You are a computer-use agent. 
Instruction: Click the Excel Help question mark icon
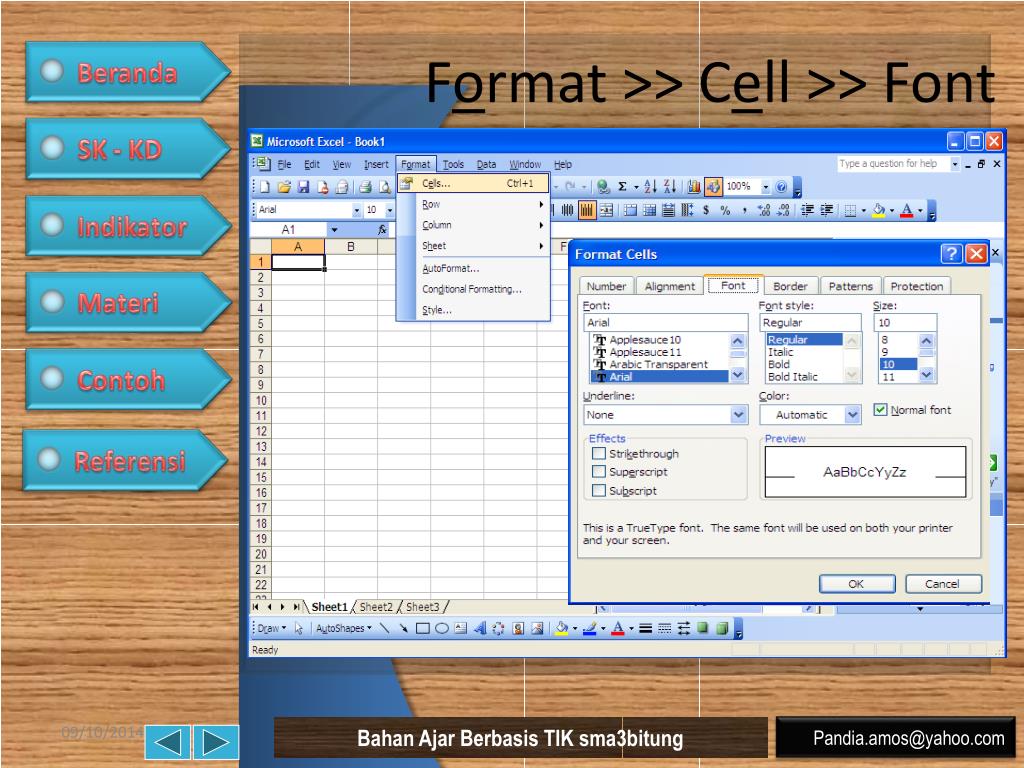click(x=781, y=187)
